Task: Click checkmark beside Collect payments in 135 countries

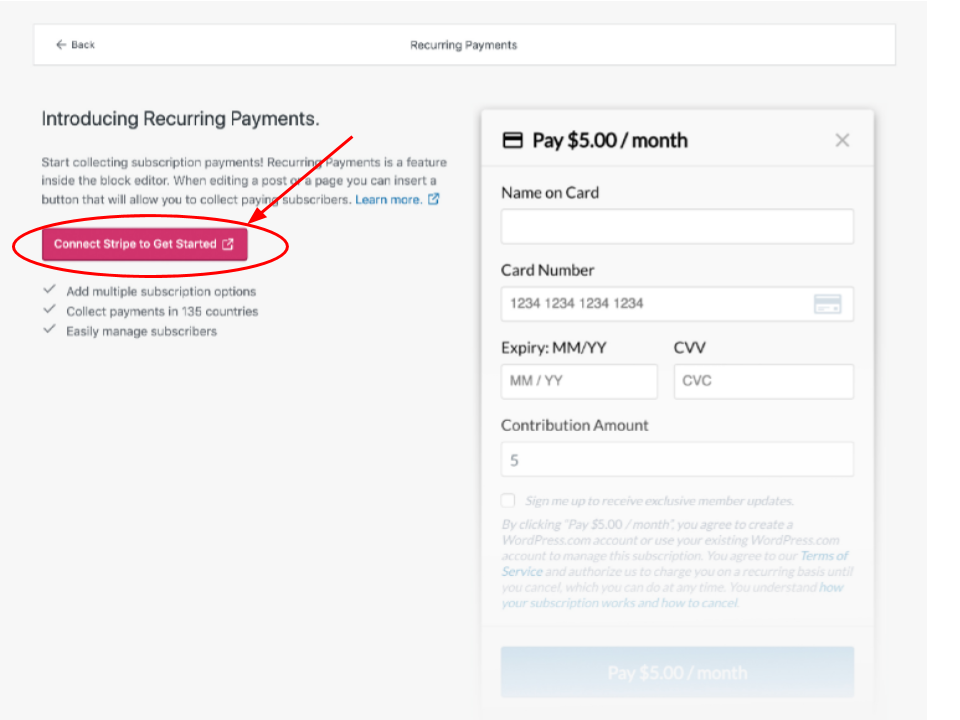Action: click(x=49, y=311)
